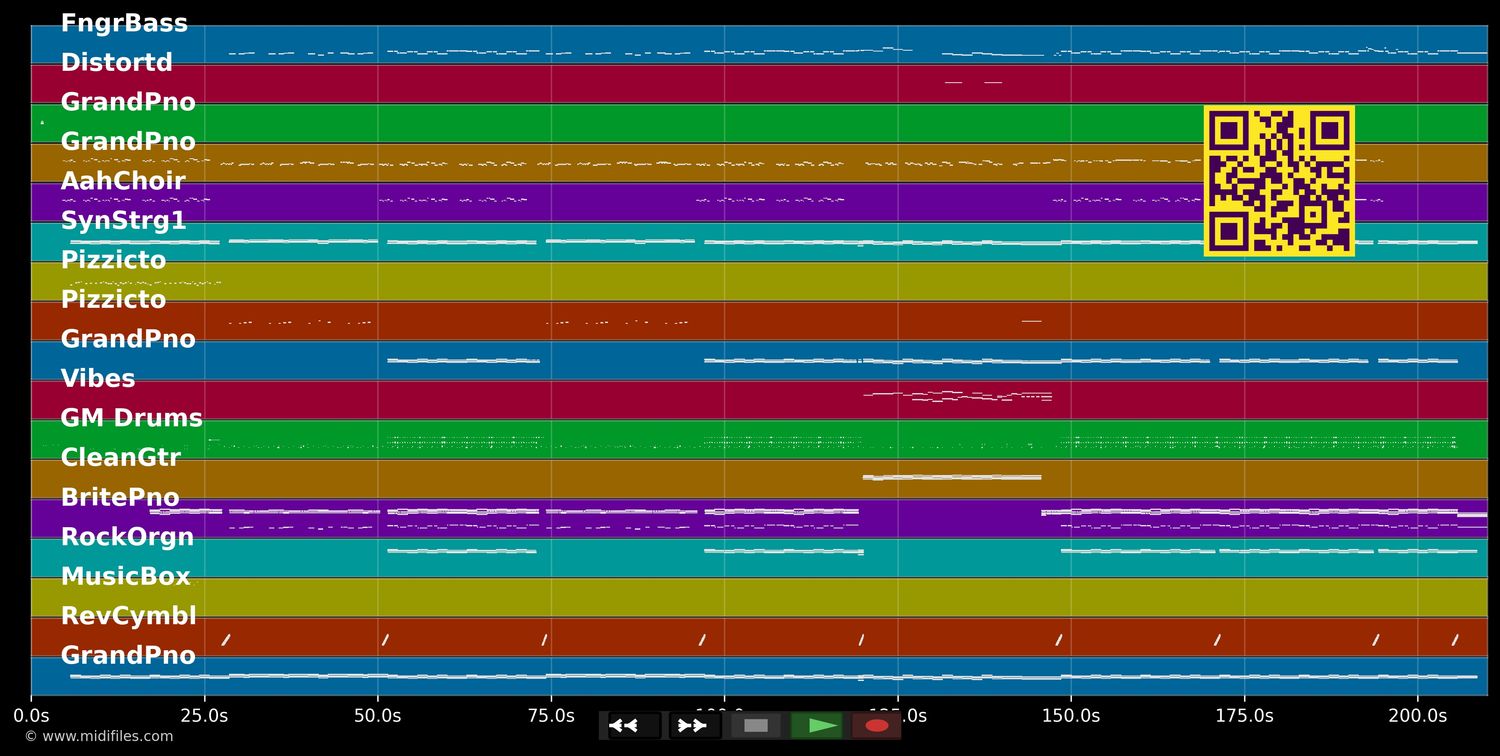1500x756 pixels.
Task: Select the Vibes track label
Action: tap(98, 378)
